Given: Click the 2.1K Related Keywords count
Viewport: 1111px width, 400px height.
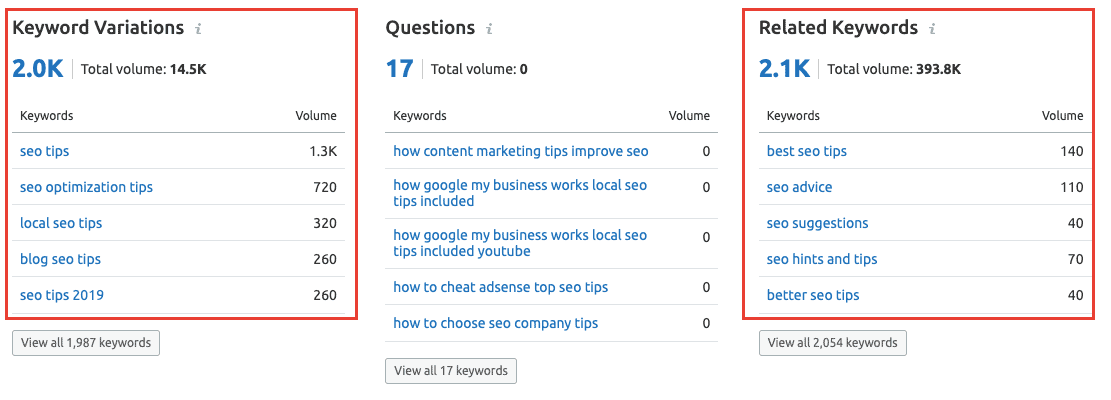Looking at the screenshot, I should 784,69.
